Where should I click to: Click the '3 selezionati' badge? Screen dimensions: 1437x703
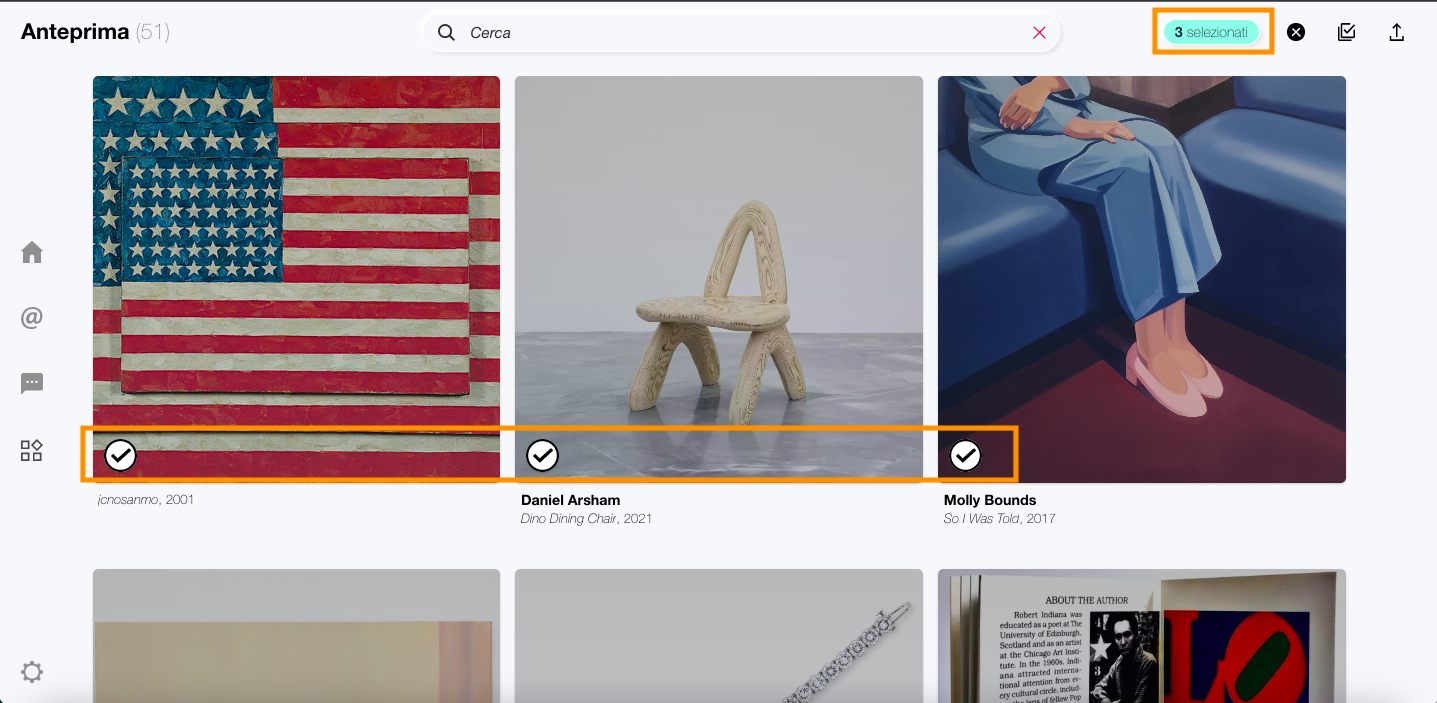[1211, 32]
